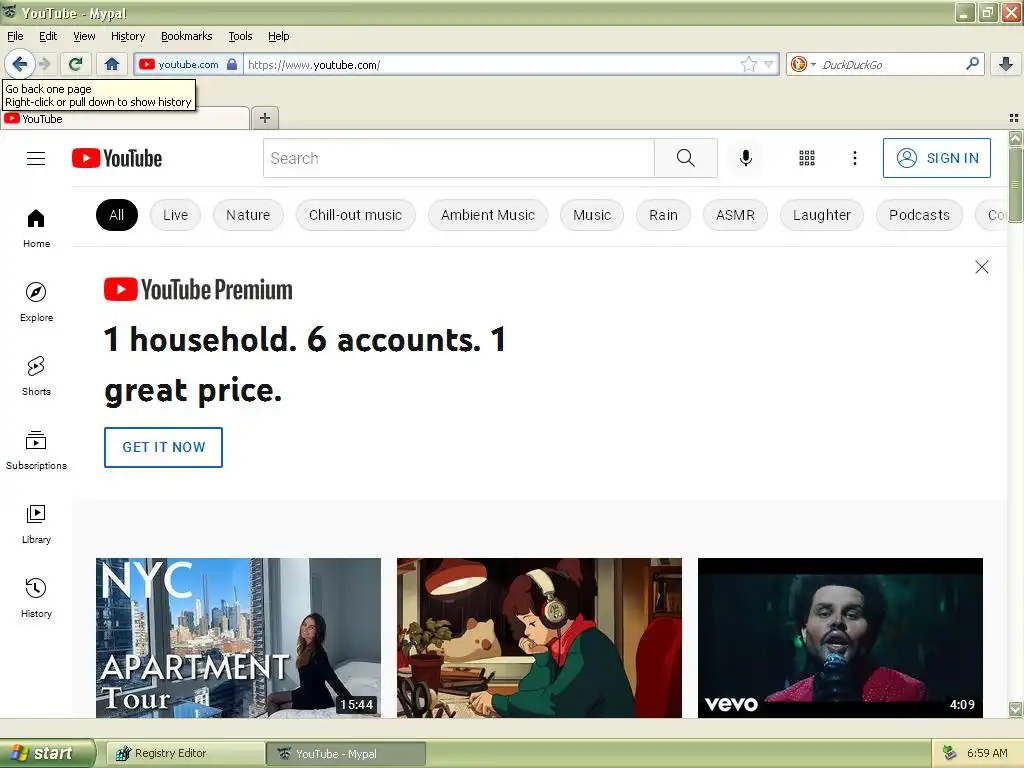Click the tab groups icon right of tab bar
The width and height of the screenshot is (1024, 768).
tap(1014, 118)
